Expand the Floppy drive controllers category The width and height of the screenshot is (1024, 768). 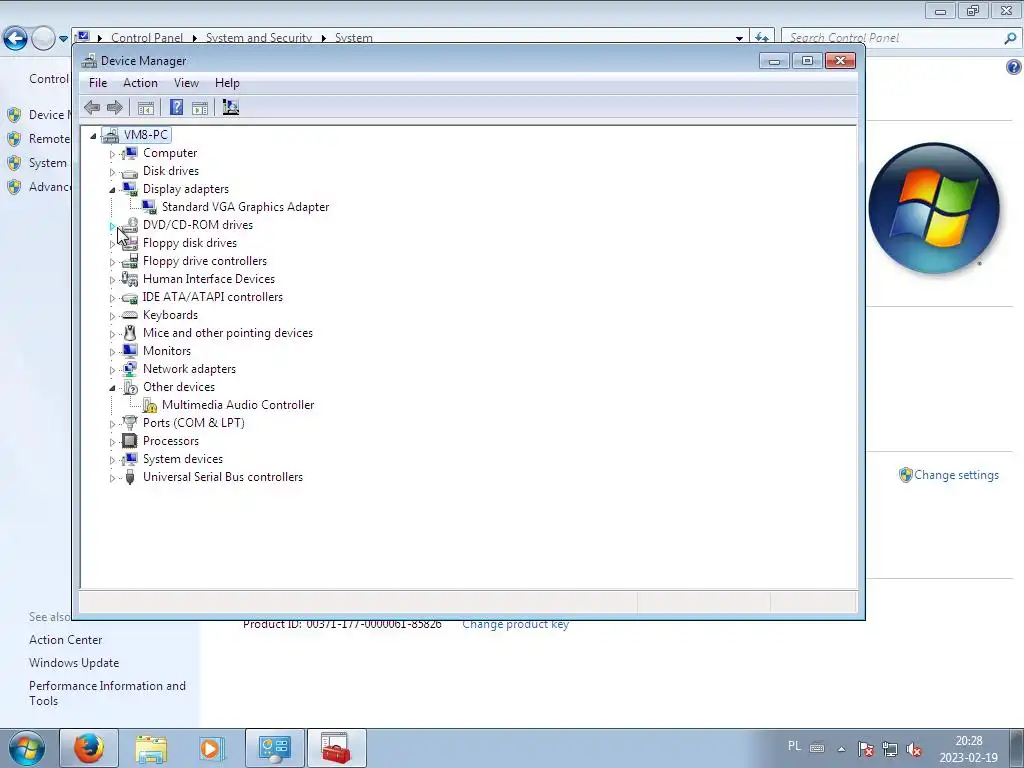[x=112, y=262]
